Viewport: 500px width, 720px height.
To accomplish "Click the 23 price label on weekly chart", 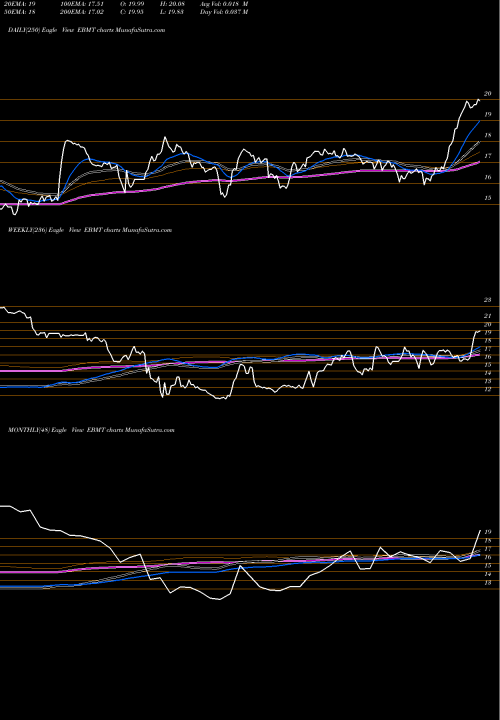I will point(488,300).
